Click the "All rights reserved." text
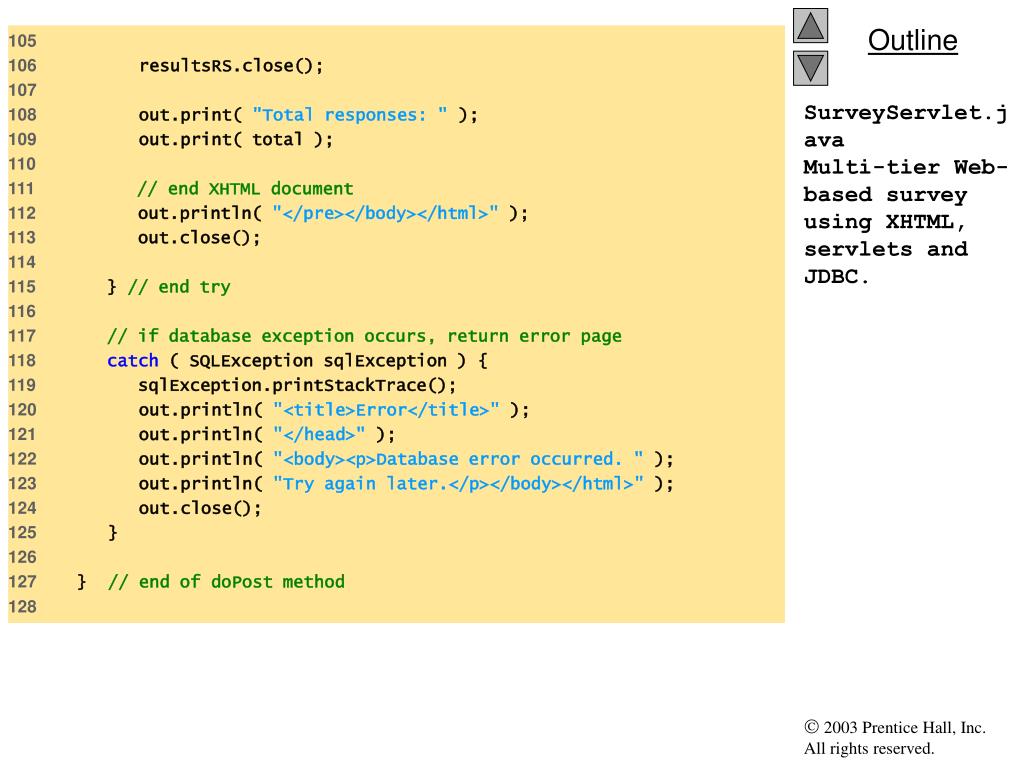The height and width of the screenshot is (768, 1024). pos(869,748)
